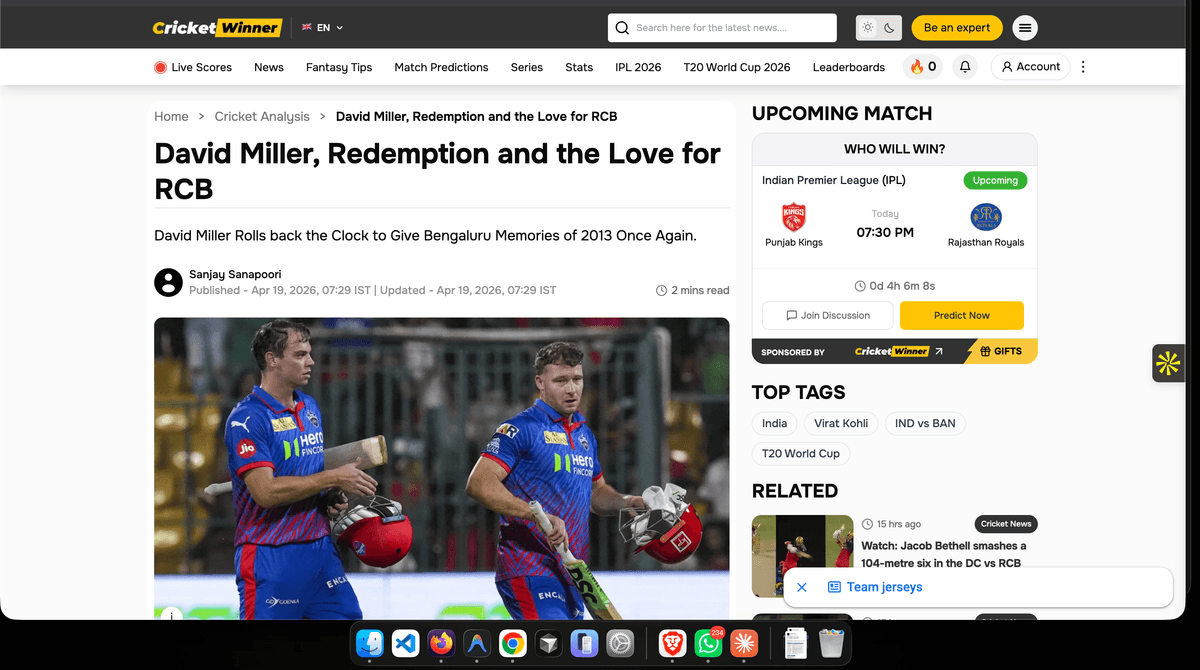Image resolution: width=1200 pixels, height=670 pixels.
Task: Select the IND vs BAN tag
Action: click(925, 423)
